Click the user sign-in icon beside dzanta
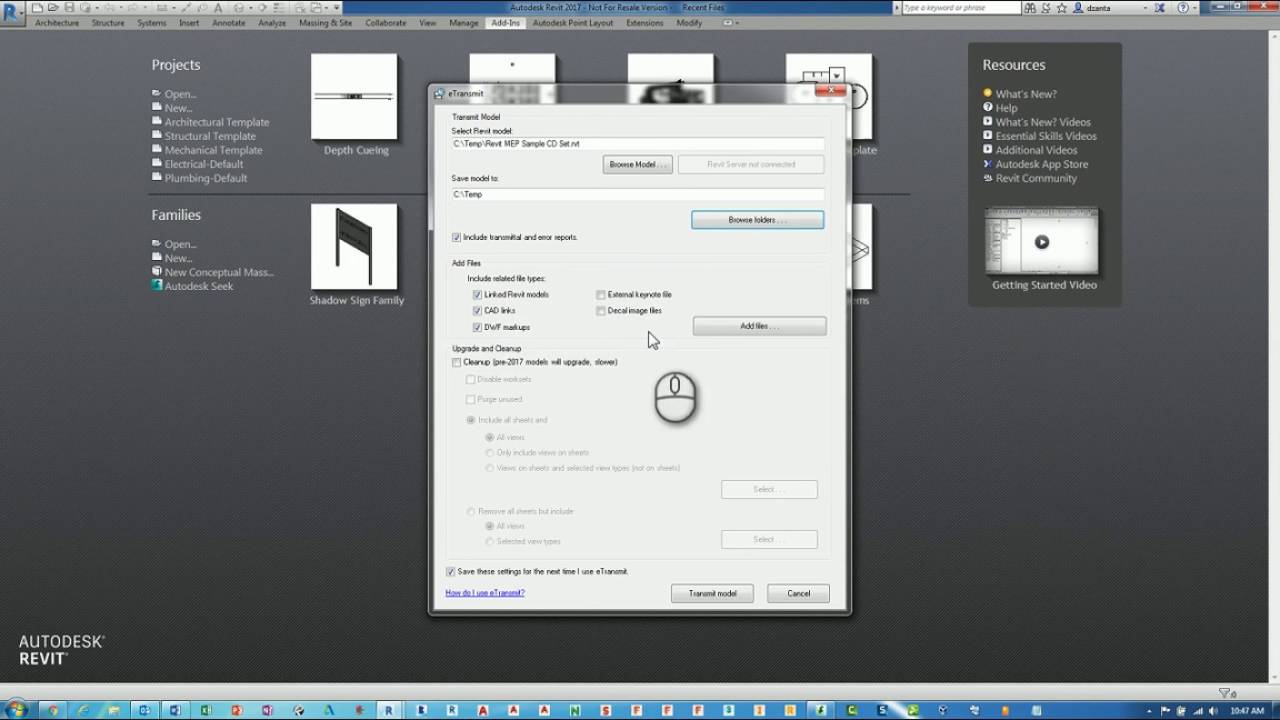 click(x=1078, y=8)
